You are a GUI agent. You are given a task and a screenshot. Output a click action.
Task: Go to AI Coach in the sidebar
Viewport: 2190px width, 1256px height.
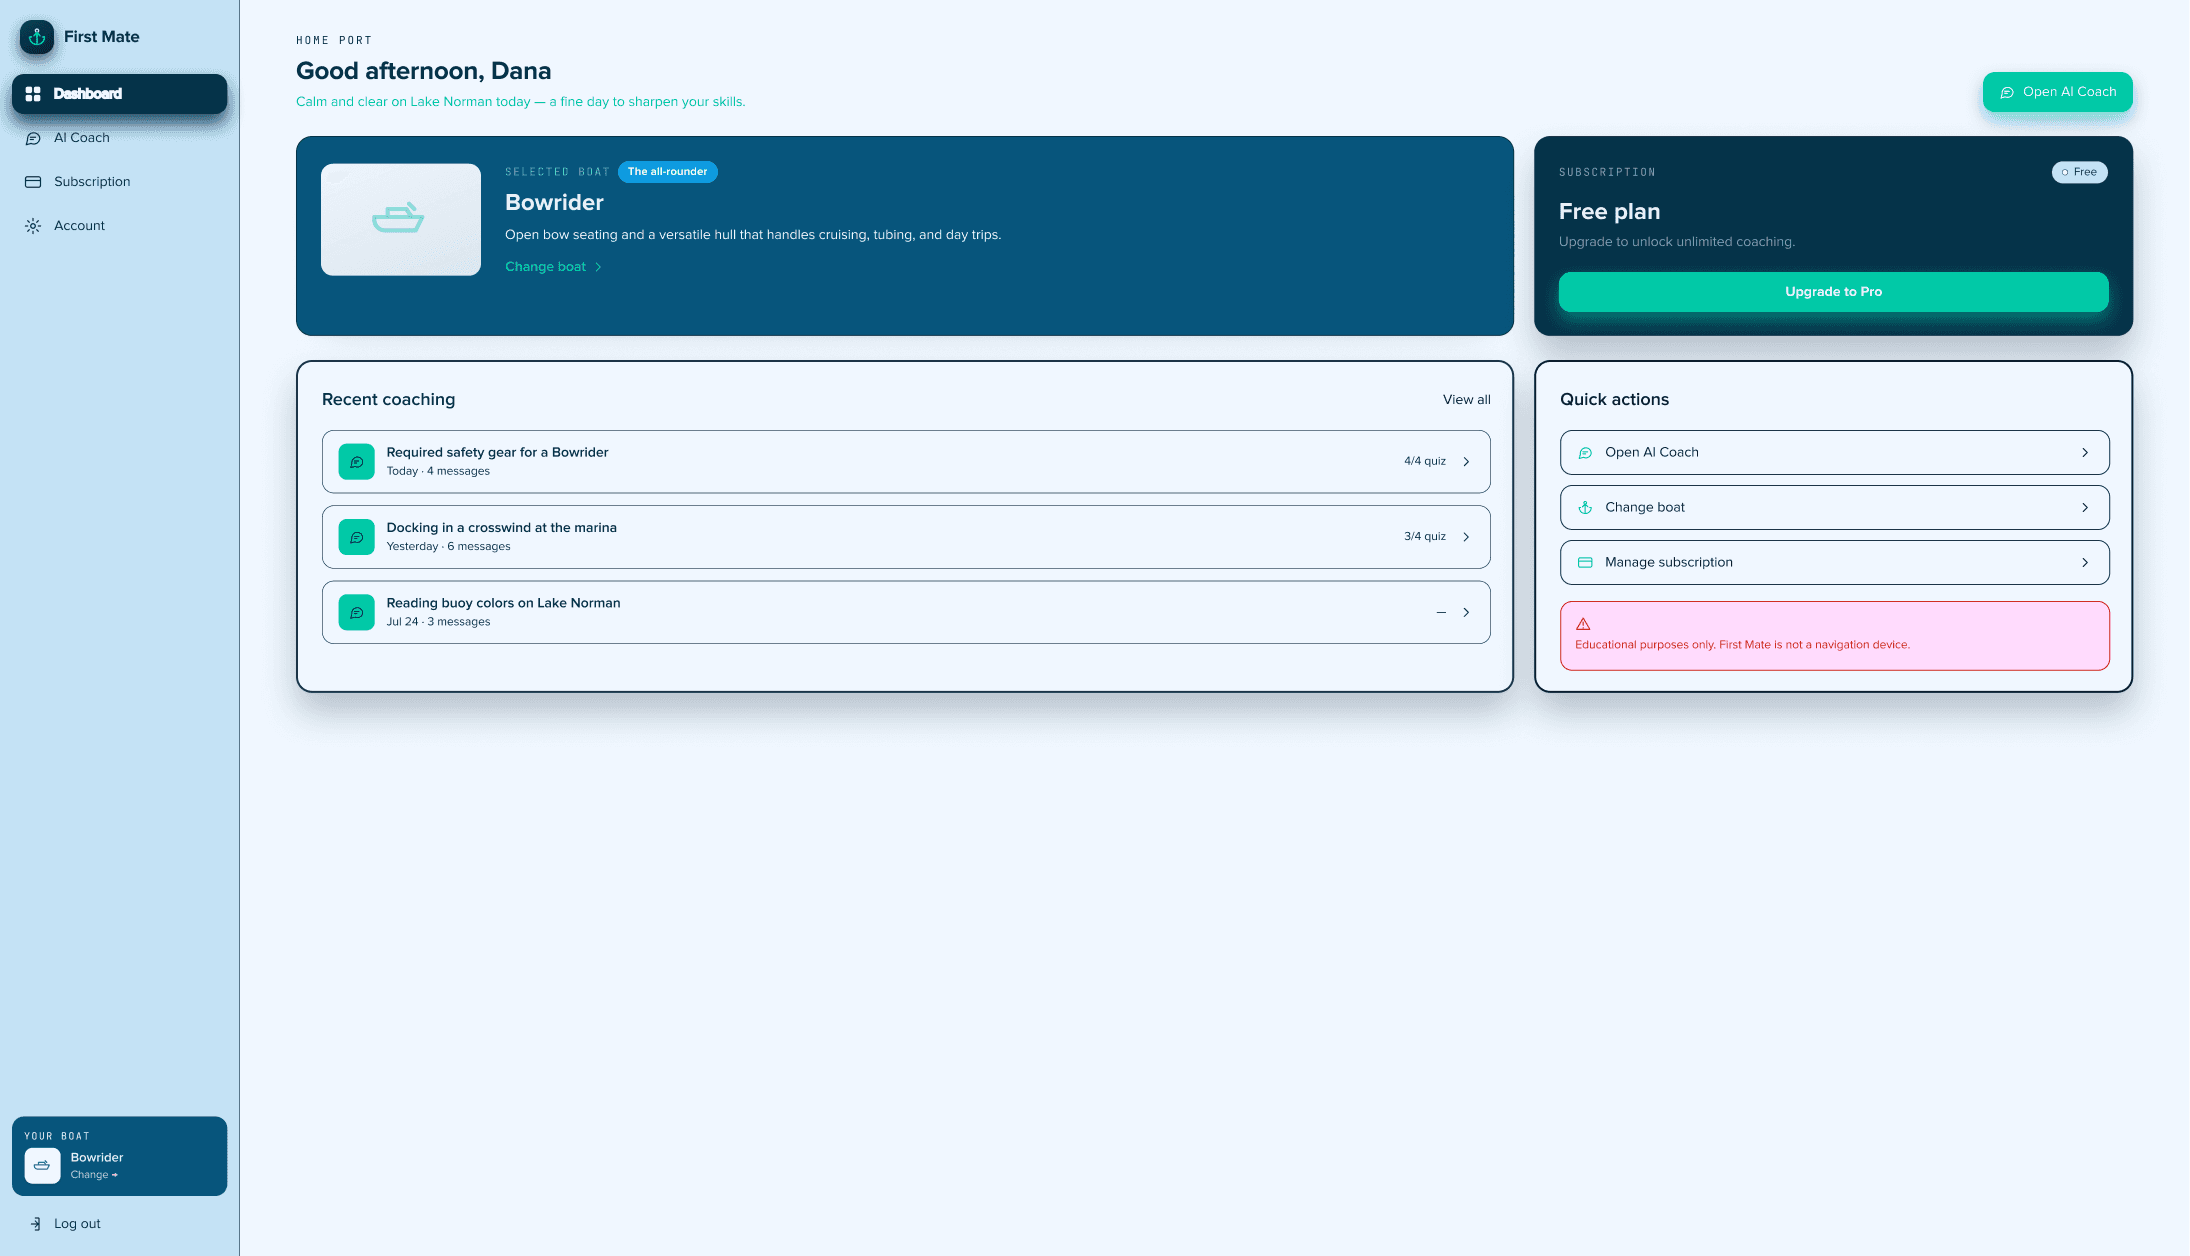point(120,138)
